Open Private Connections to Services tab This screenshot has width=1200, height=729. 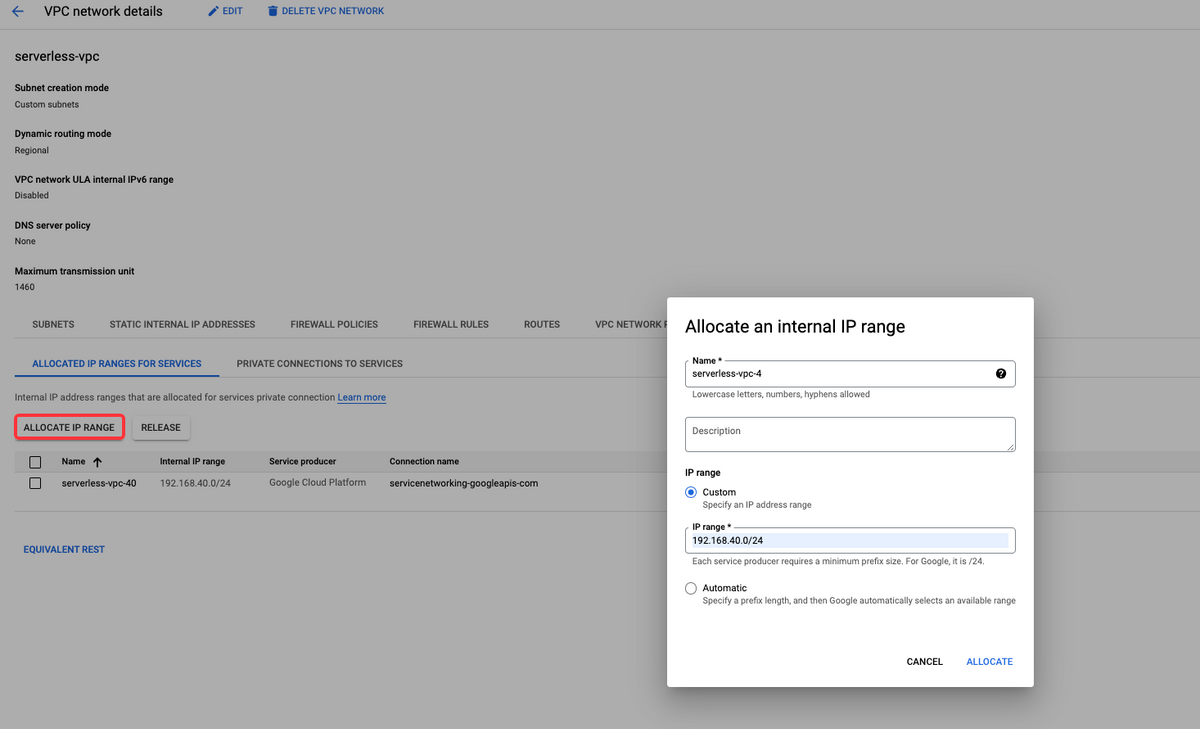[320, 363]
